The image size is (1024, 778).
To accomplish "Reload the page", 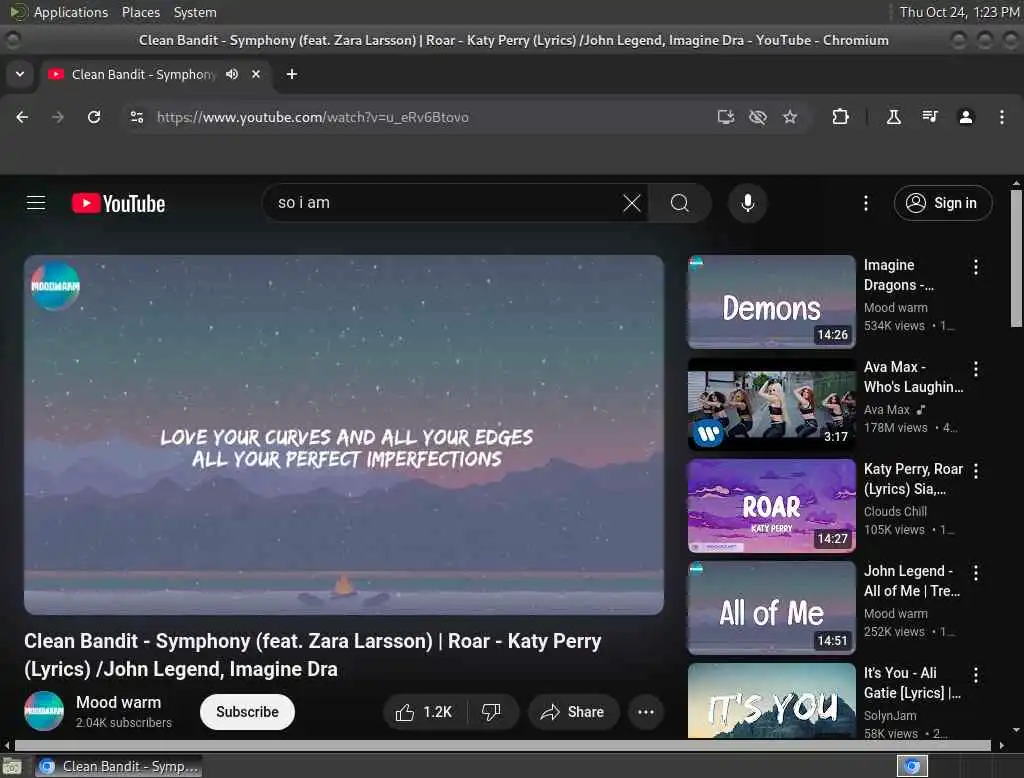I will [94, 117].
